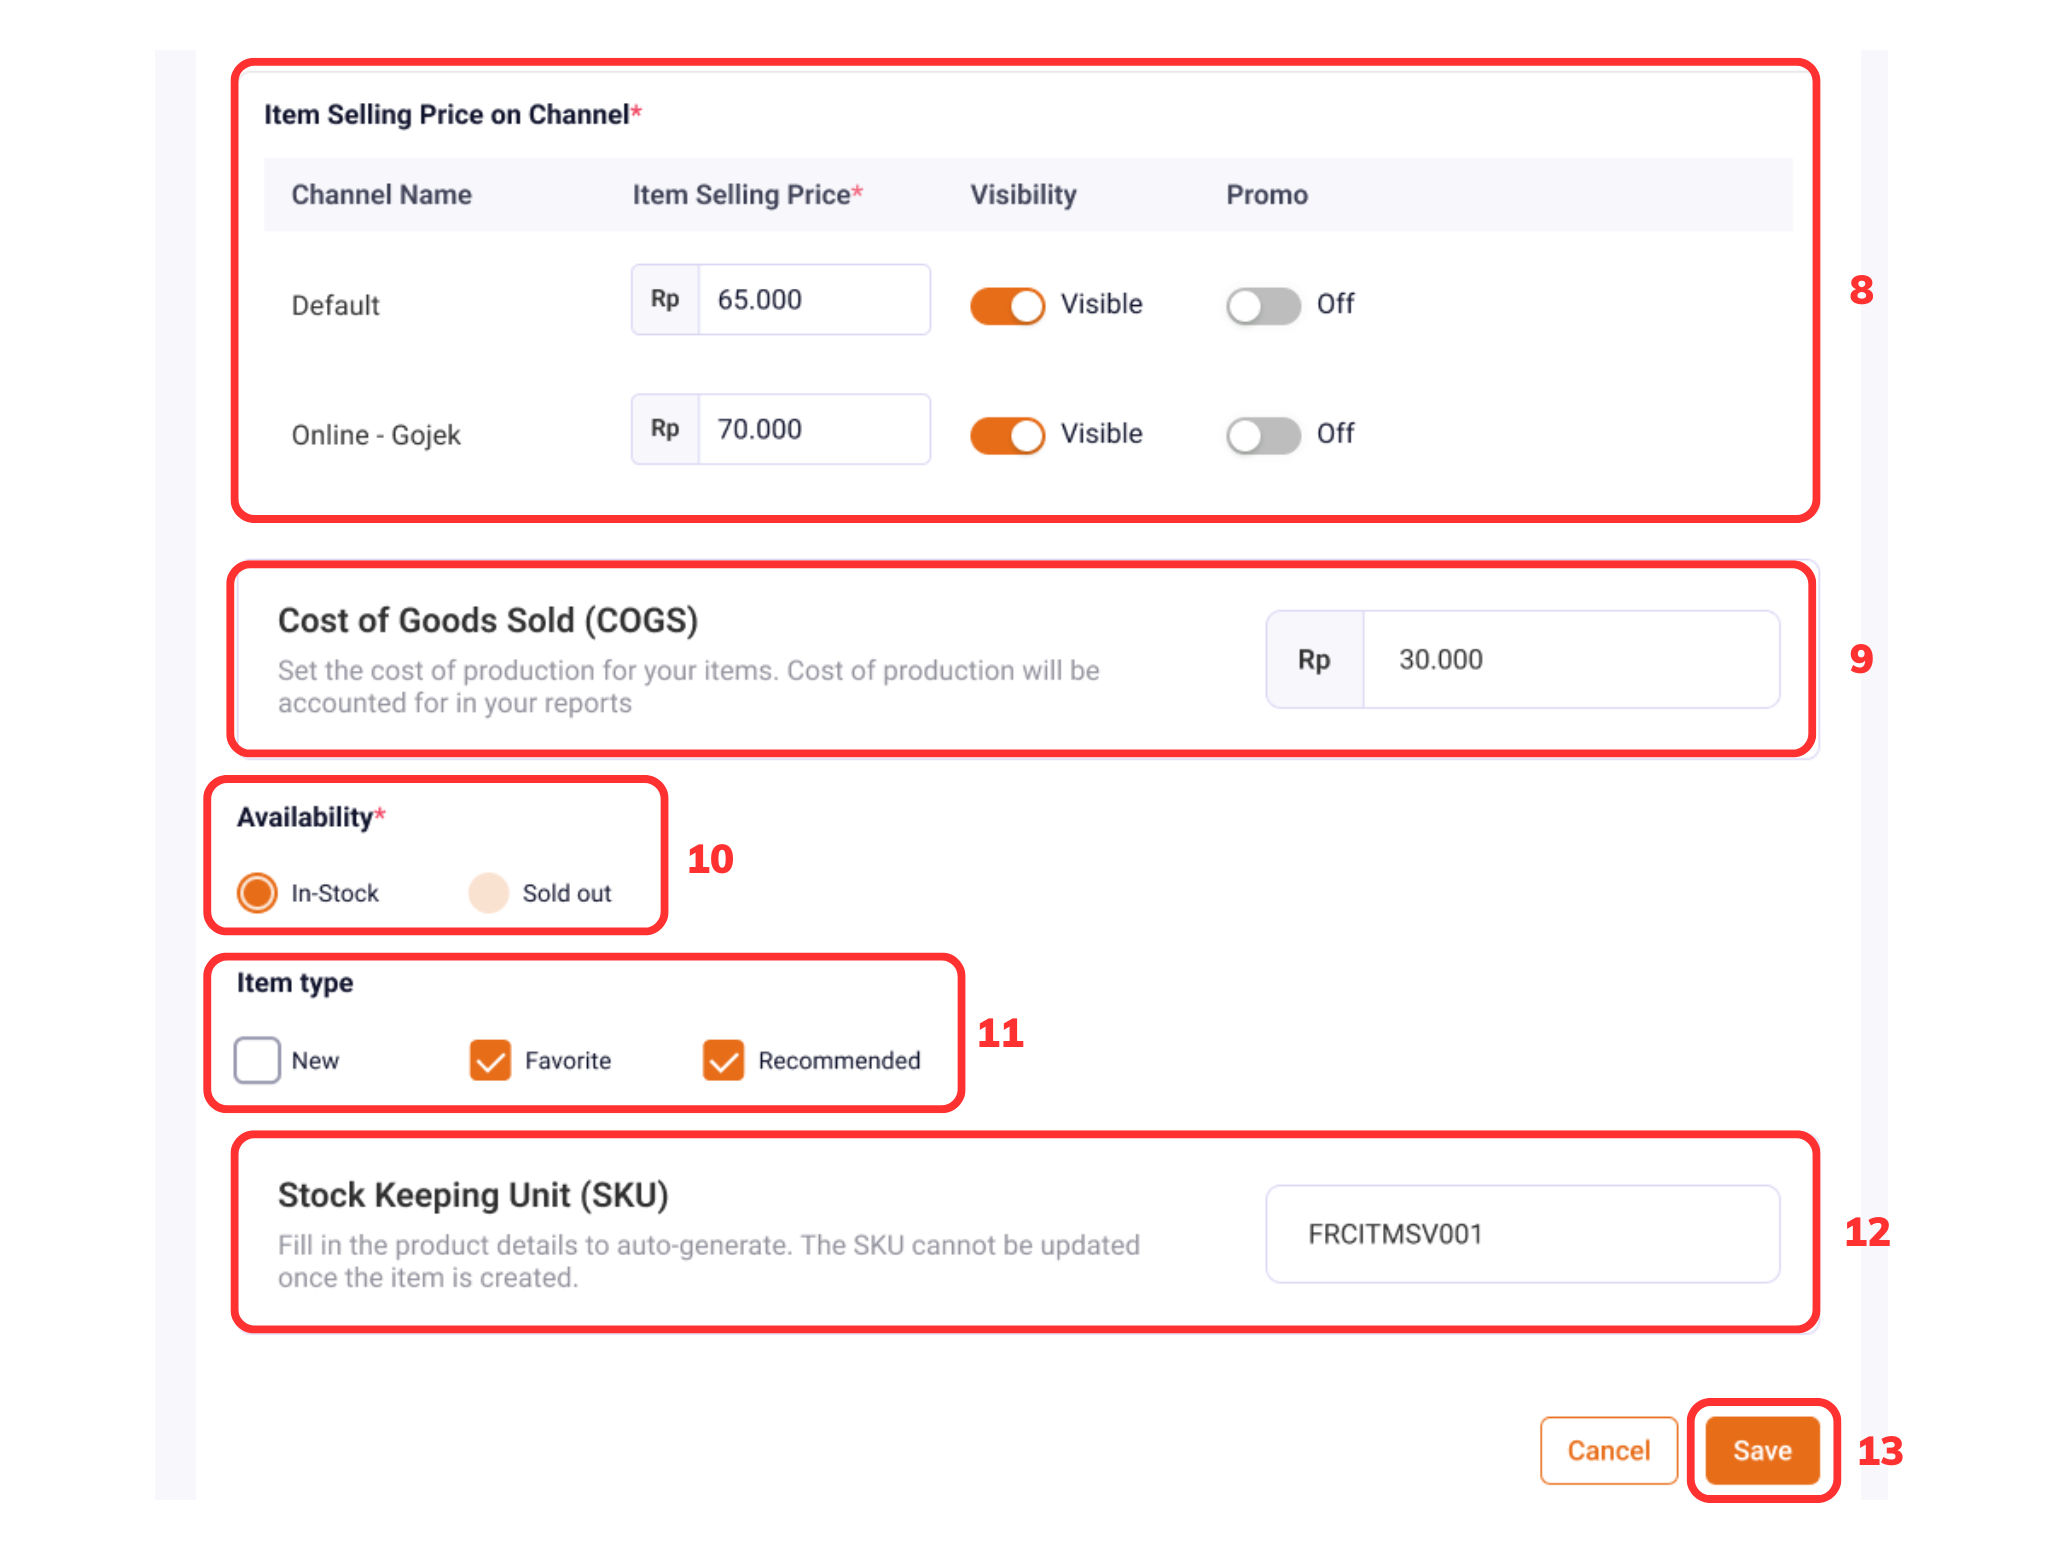
Task: Click the Save button
Action: click(x=1761, y=1450)
